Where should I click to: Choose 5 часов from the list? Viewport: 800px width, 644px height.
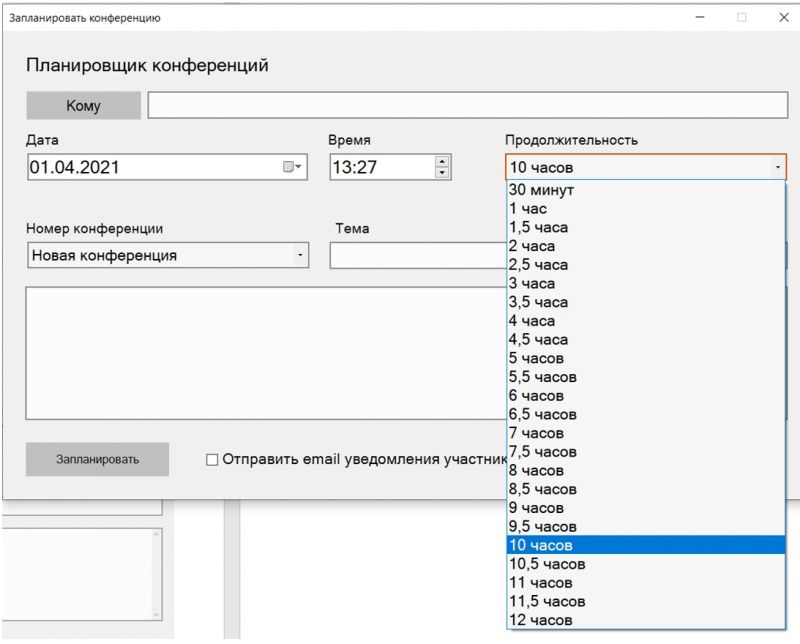(646, 358)
